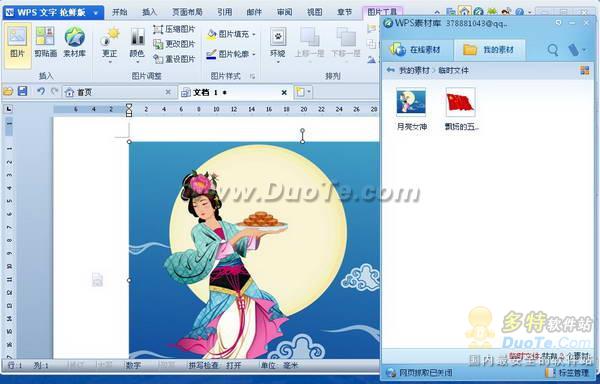600x384 pixels.
Task: Open the 在线素材 tab in WPS素材库
Action: pyautogui.click(x=416, y=50)
